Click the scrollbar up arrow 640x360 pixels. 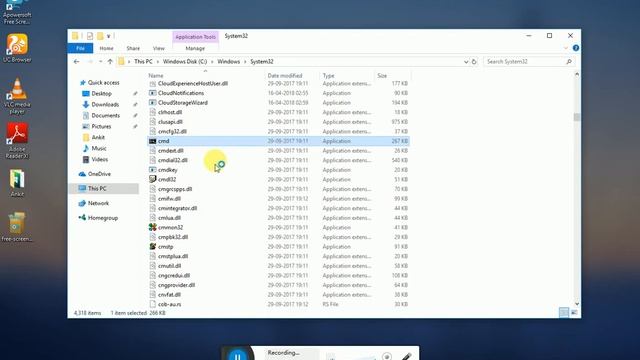coord(576,74)
